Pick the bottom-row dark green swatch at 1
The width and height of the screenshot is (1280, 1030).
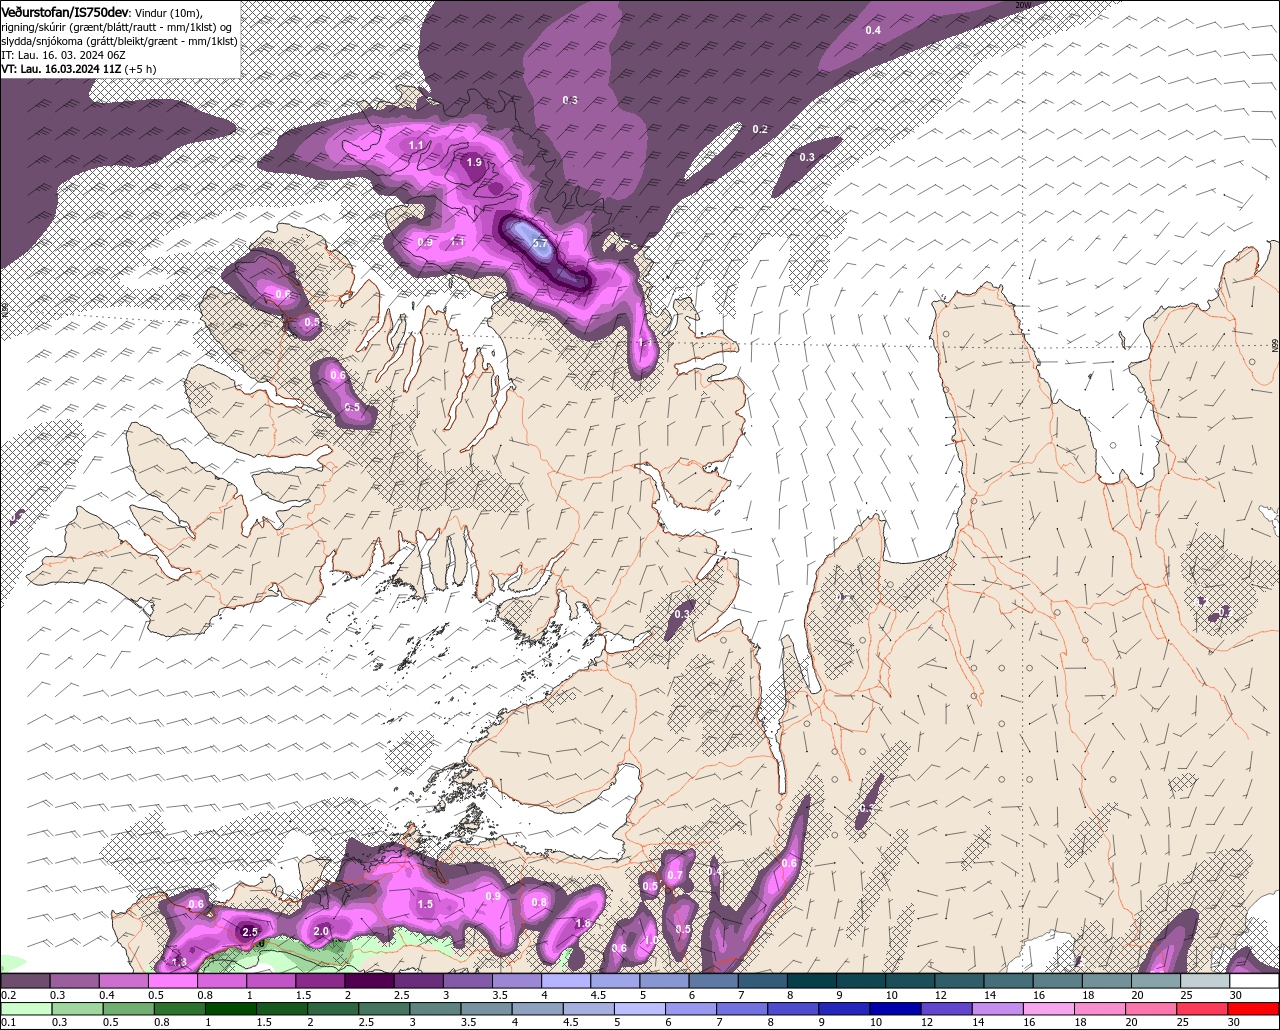[x=231, y=1009]
